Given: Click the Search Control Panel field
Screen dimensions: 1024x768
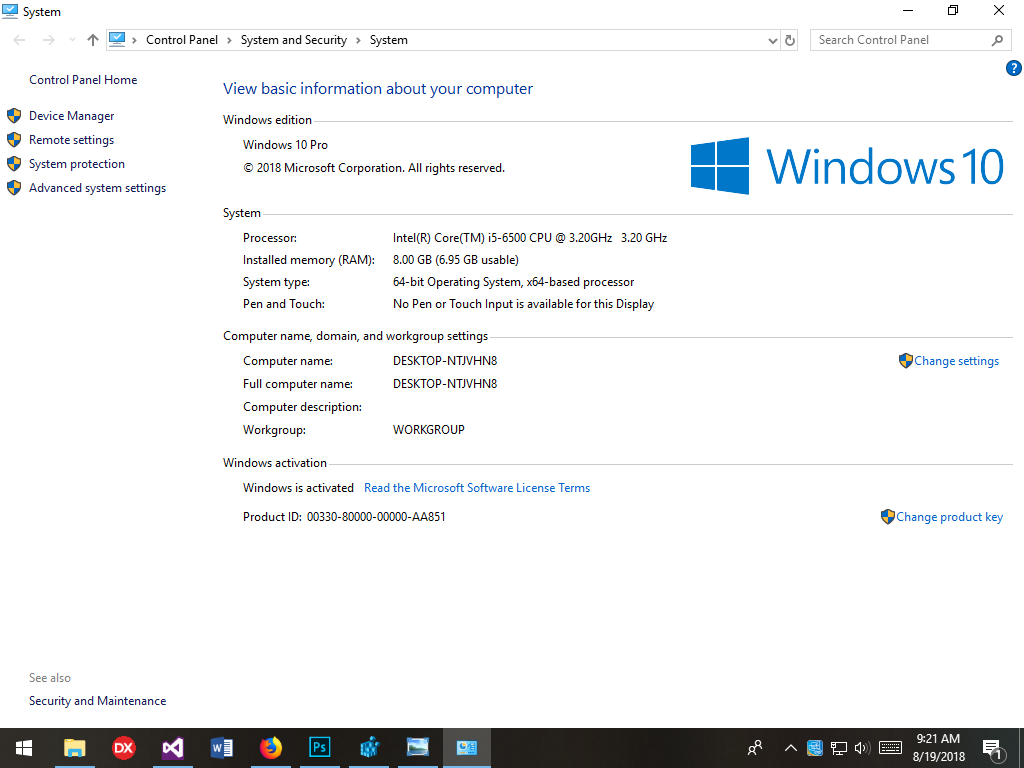Looking at the screenshot, I should (910, 40).
